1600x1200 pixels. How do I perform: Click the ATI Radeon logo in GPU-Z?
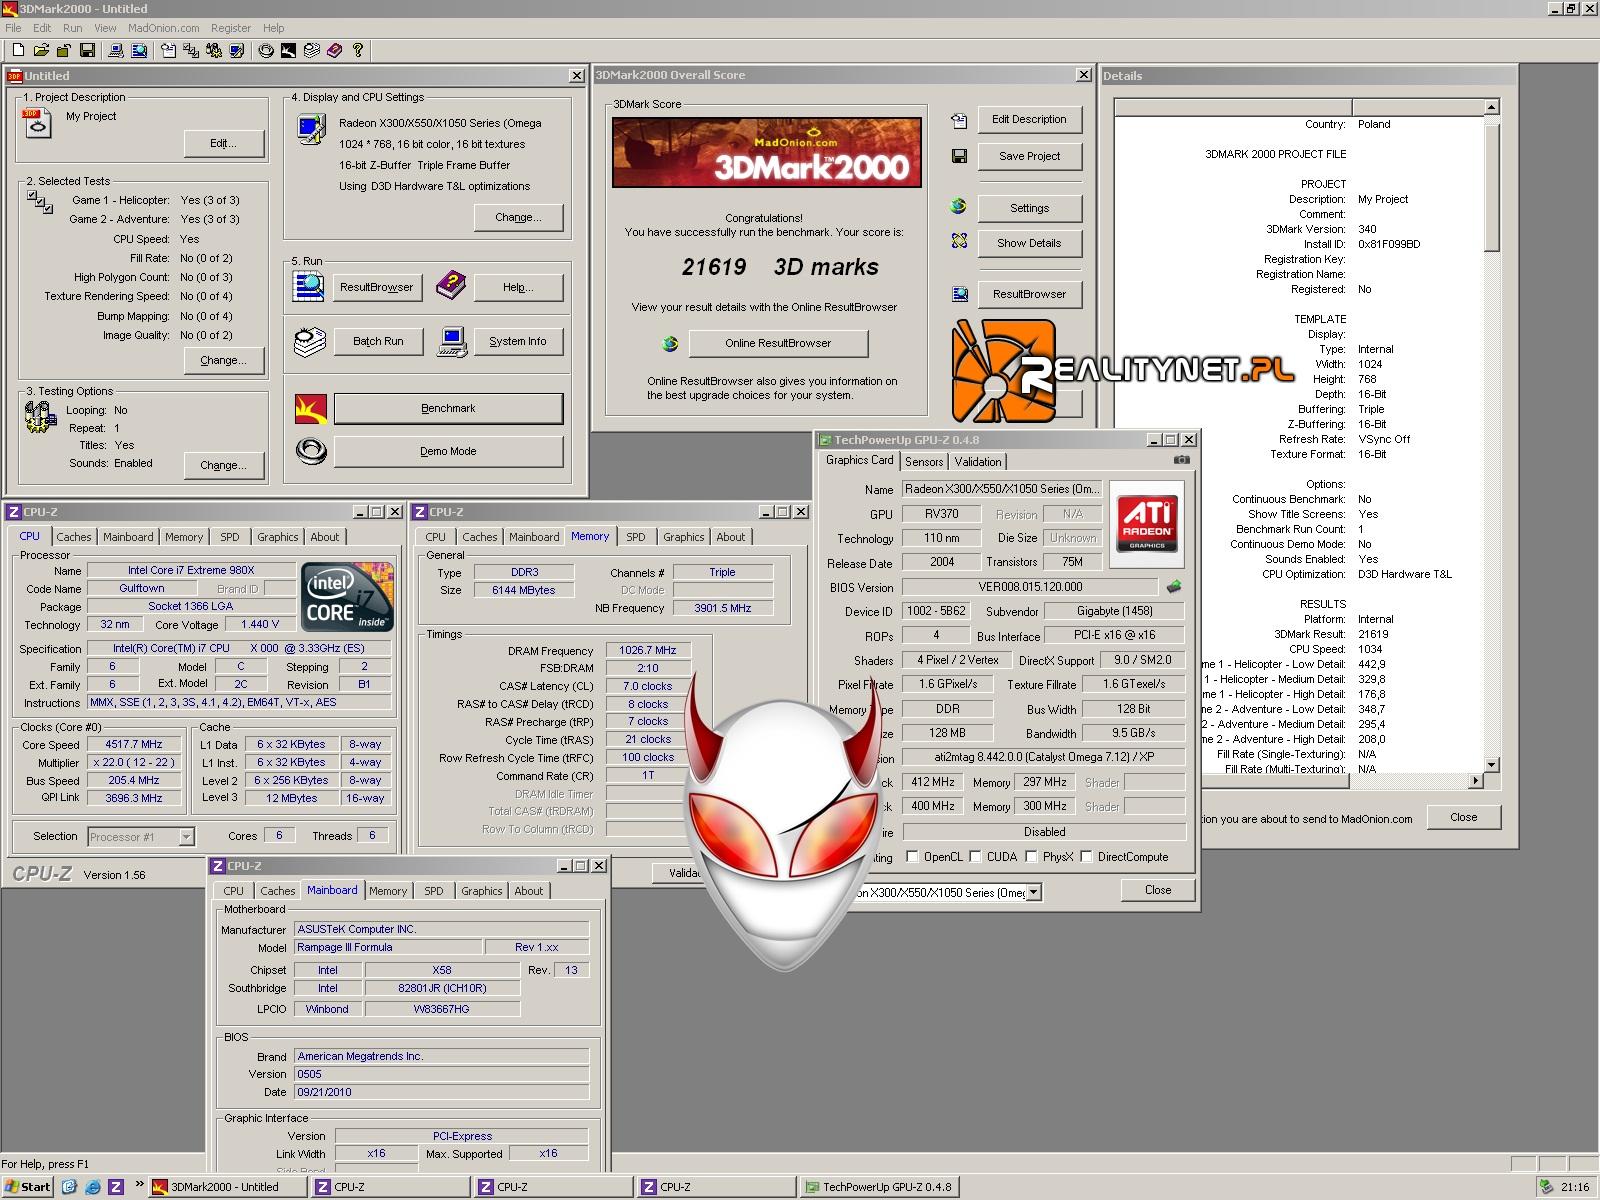click(x=1147, y=523)
